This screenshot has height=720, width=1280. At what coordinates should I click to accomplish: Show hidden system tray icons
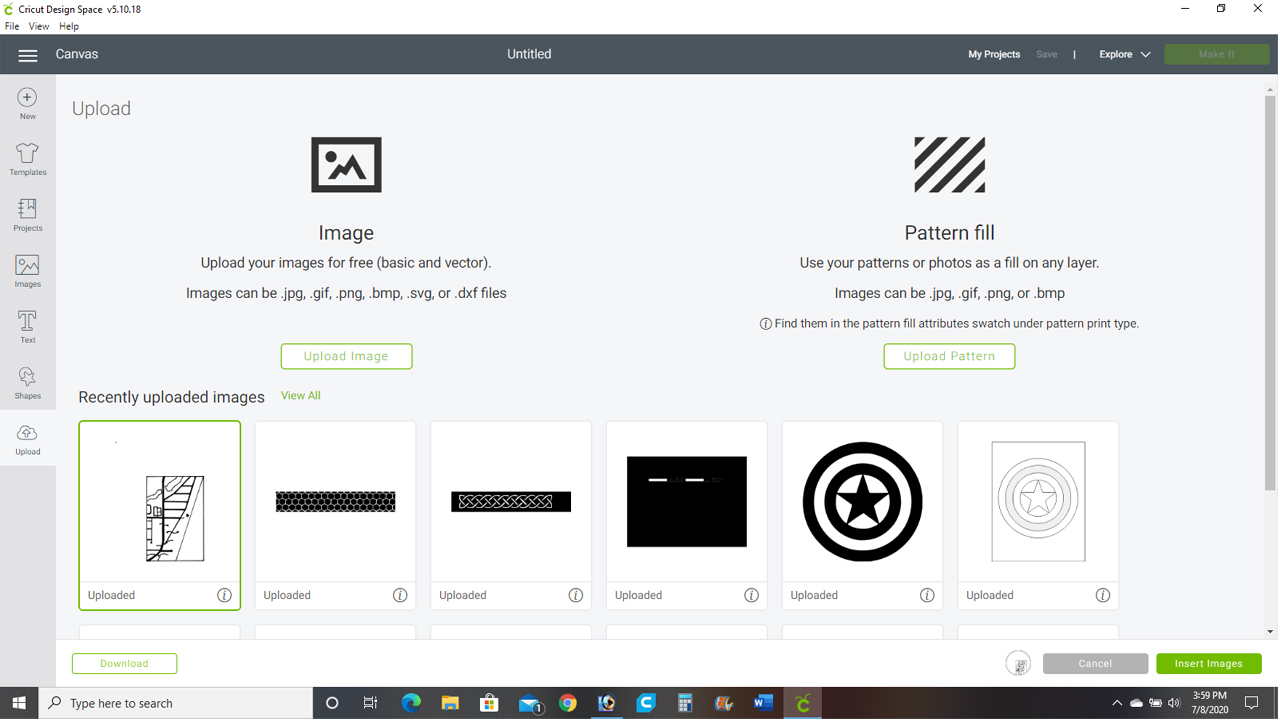[1117, 703]
